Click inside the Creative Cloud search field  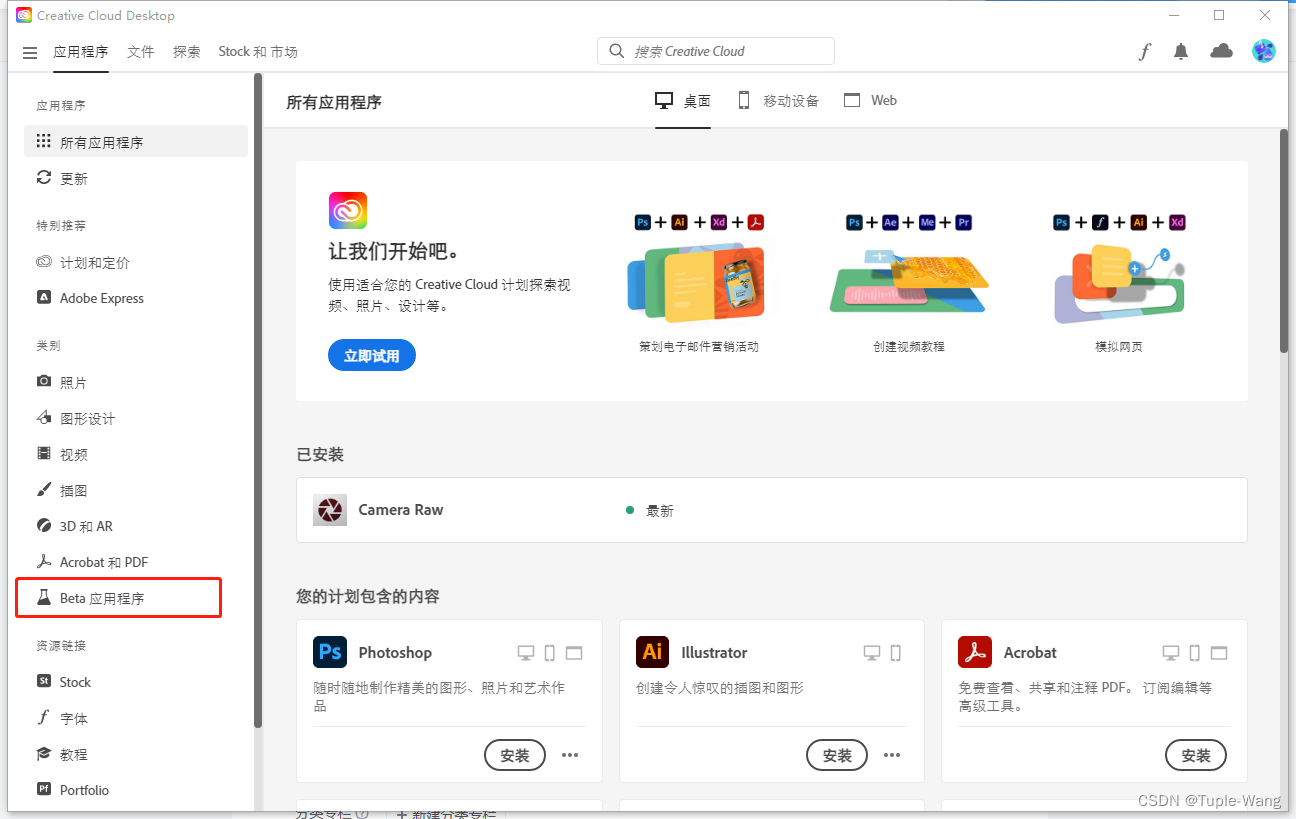pos(716,50)
